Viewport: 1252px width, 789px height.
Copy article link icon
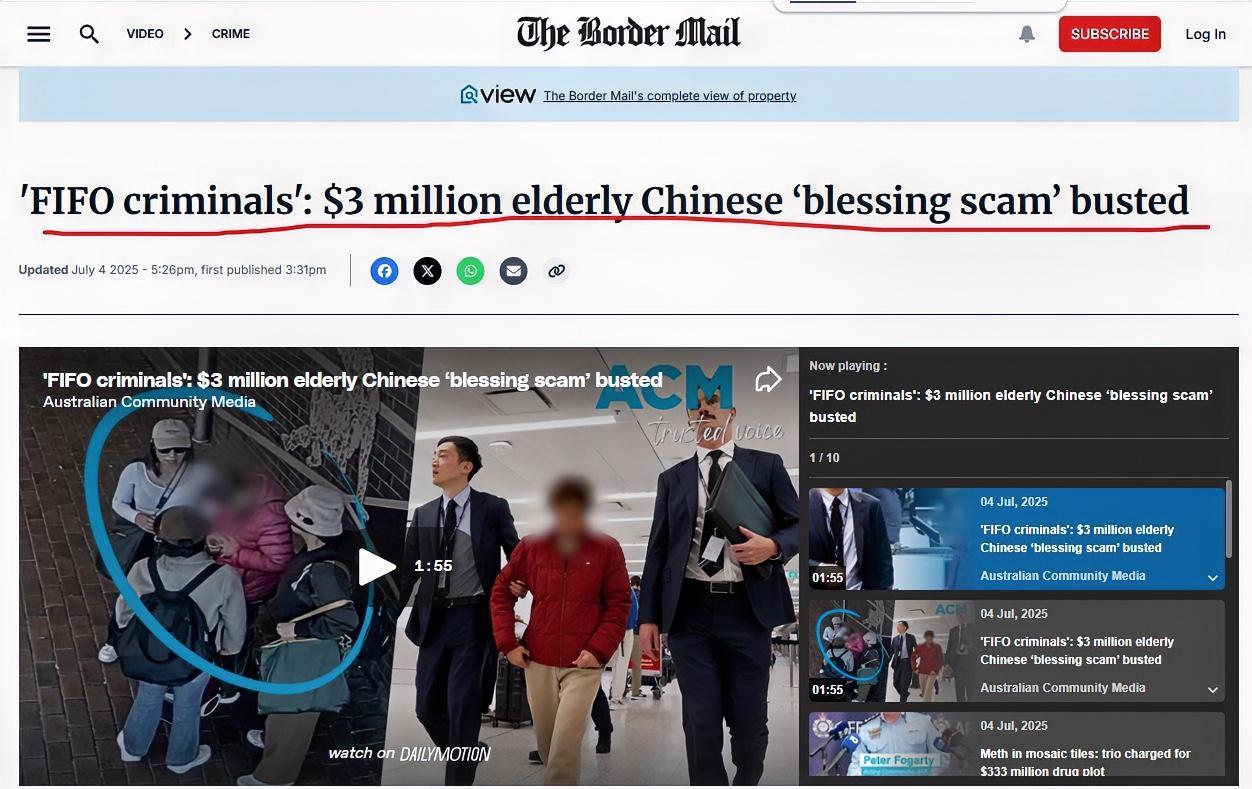tap(556, 271)
